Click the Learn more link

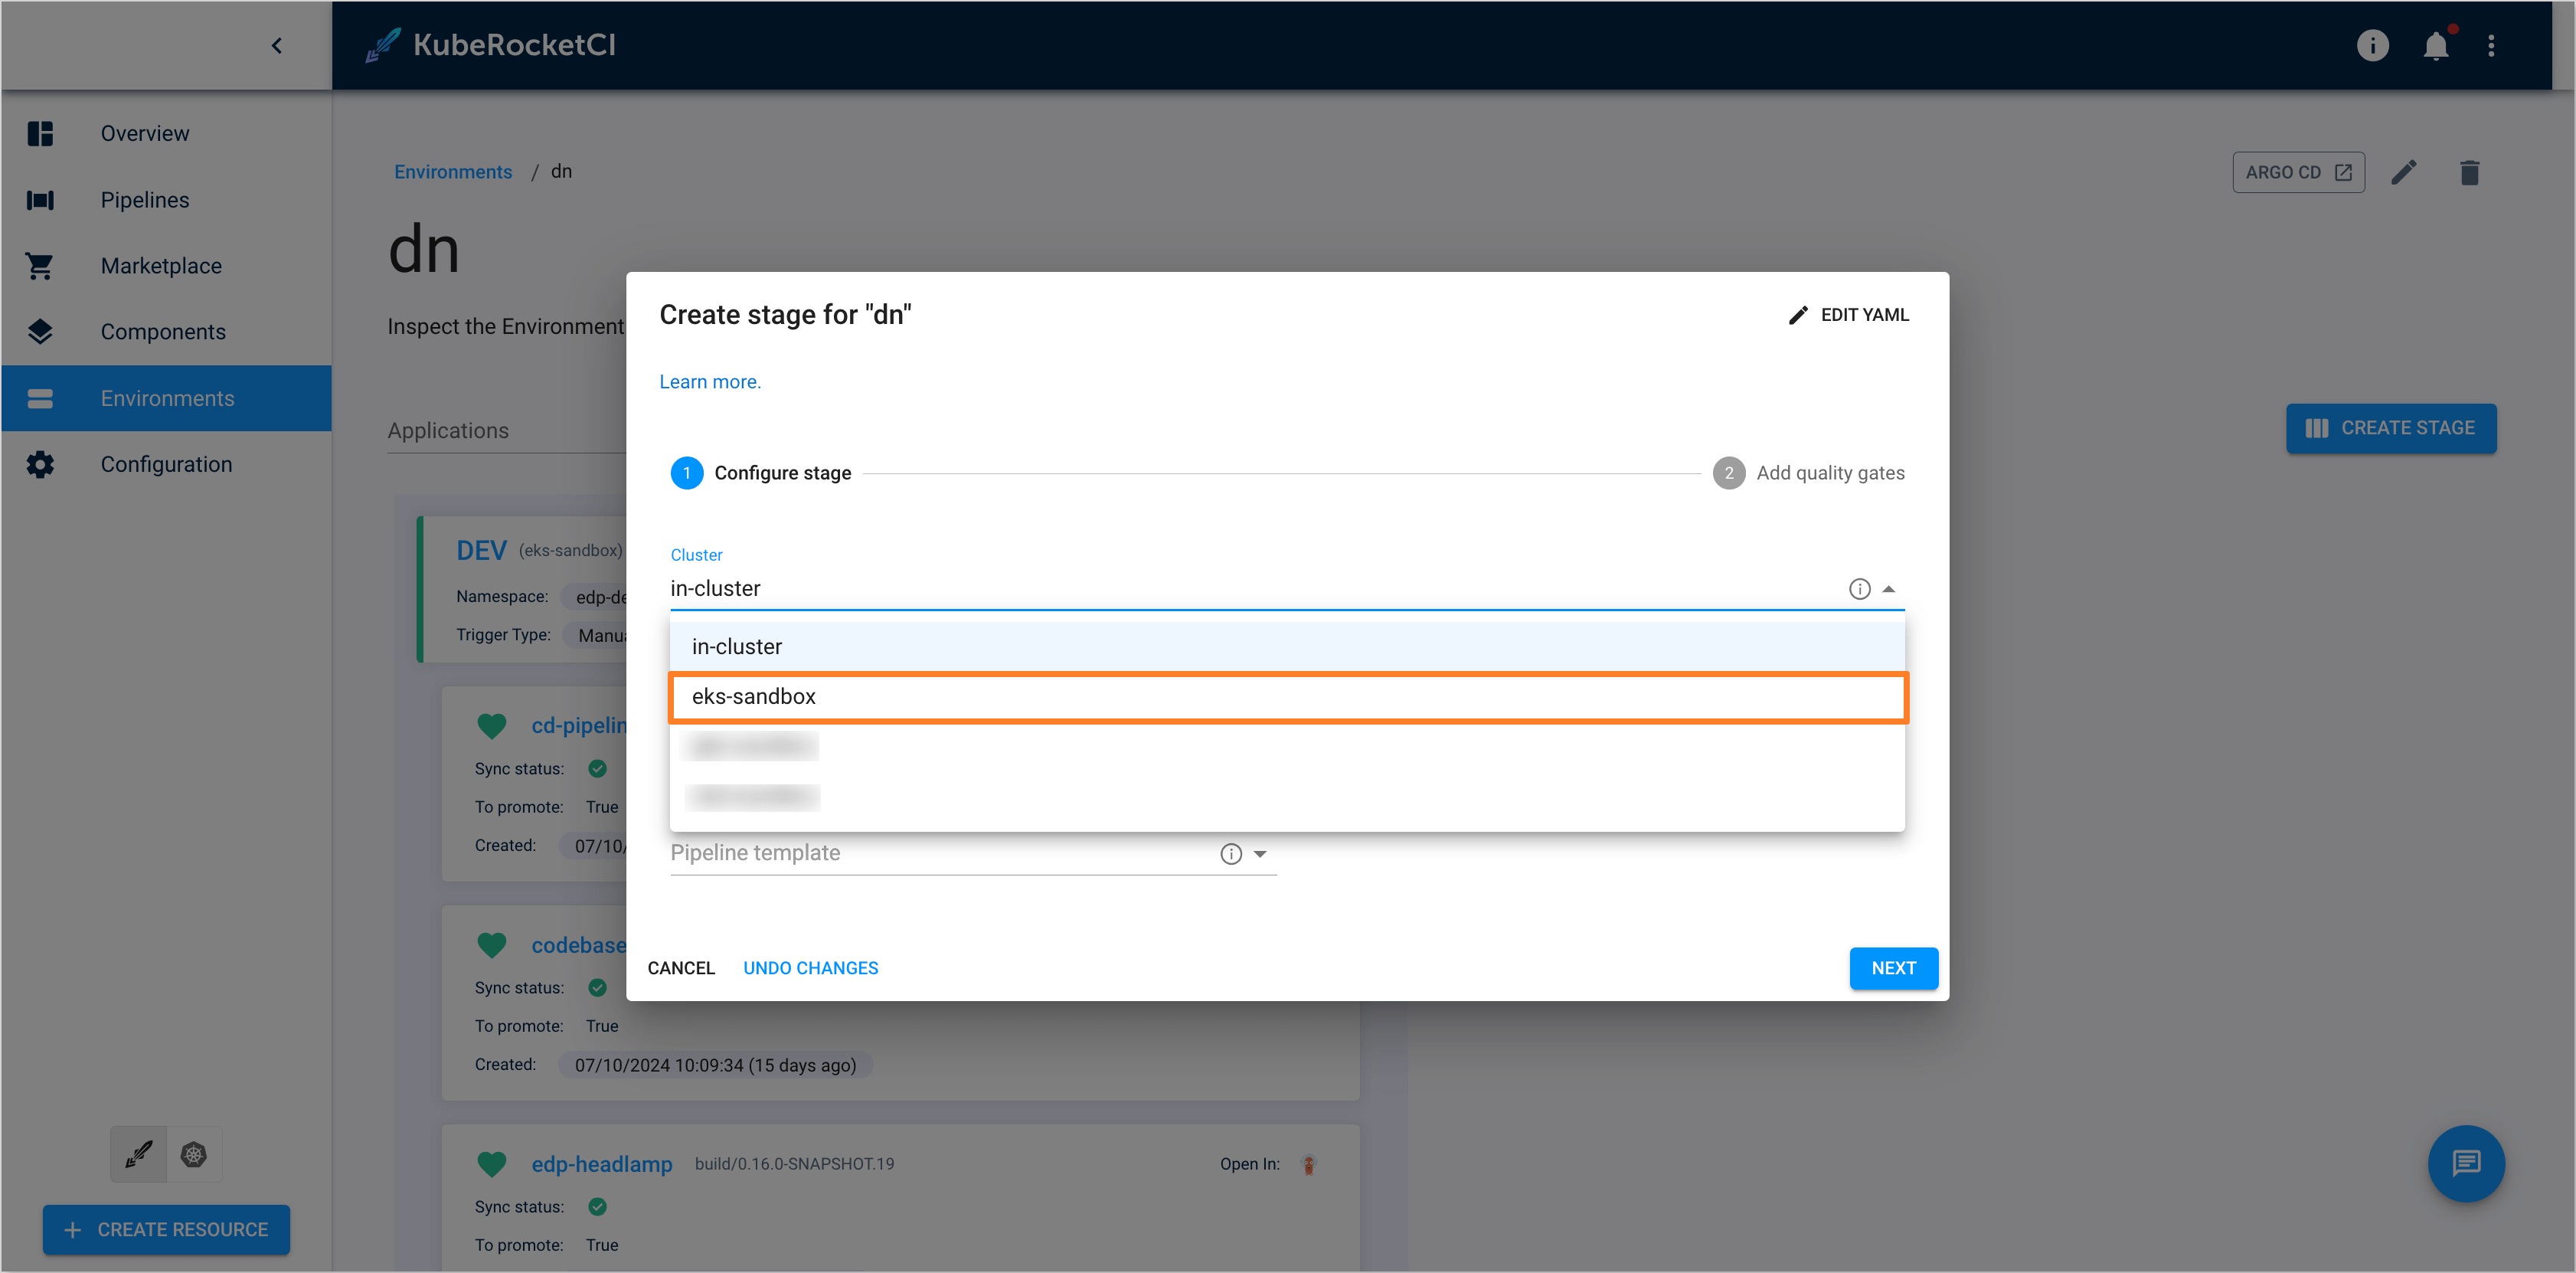click(710, 381)
